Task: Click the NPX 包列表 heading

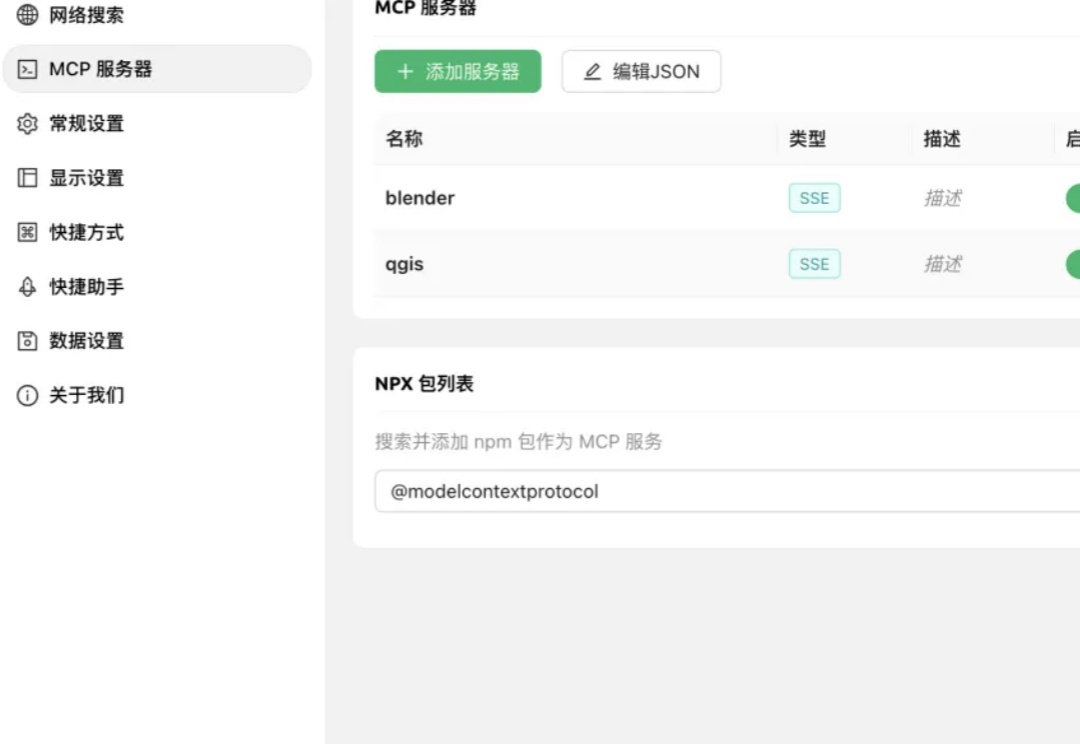Action: point(424,384)
